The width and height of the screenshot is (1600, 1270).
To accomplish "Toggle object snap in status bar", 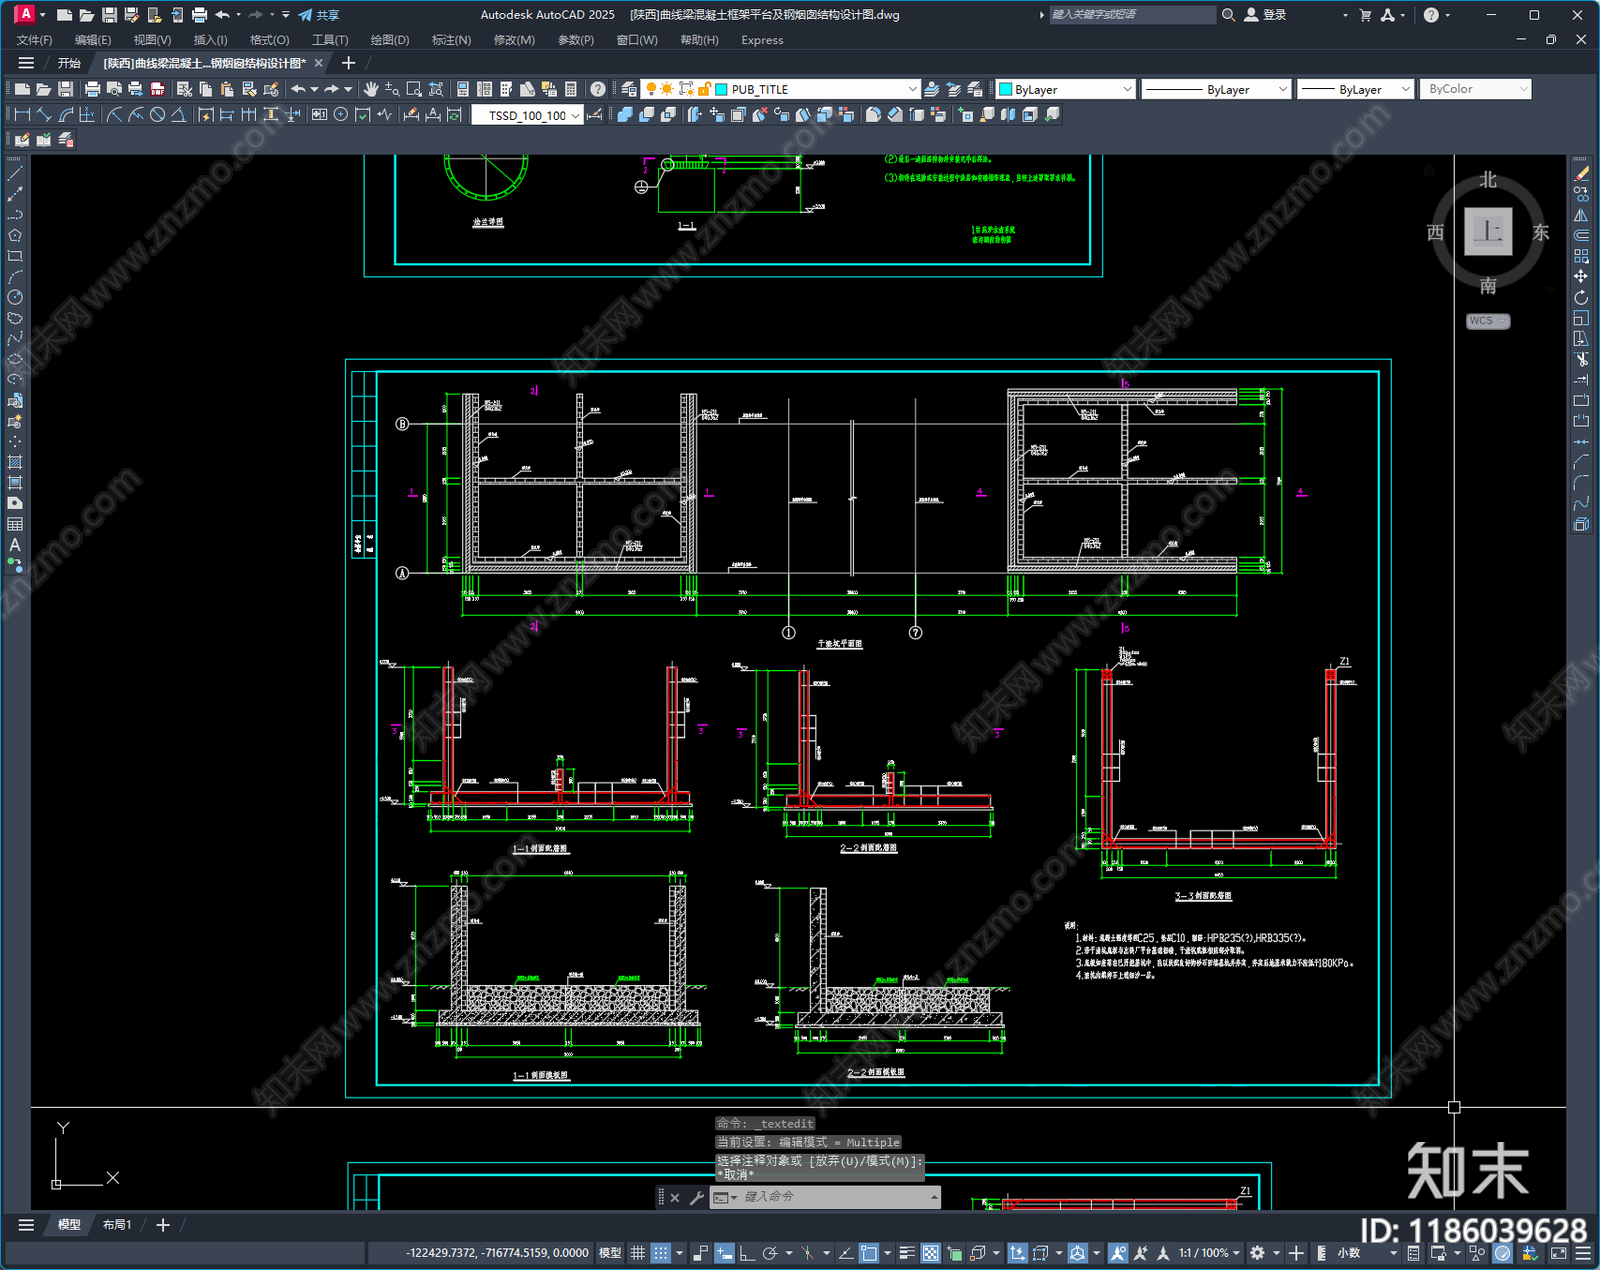I will pos(869,1253).
